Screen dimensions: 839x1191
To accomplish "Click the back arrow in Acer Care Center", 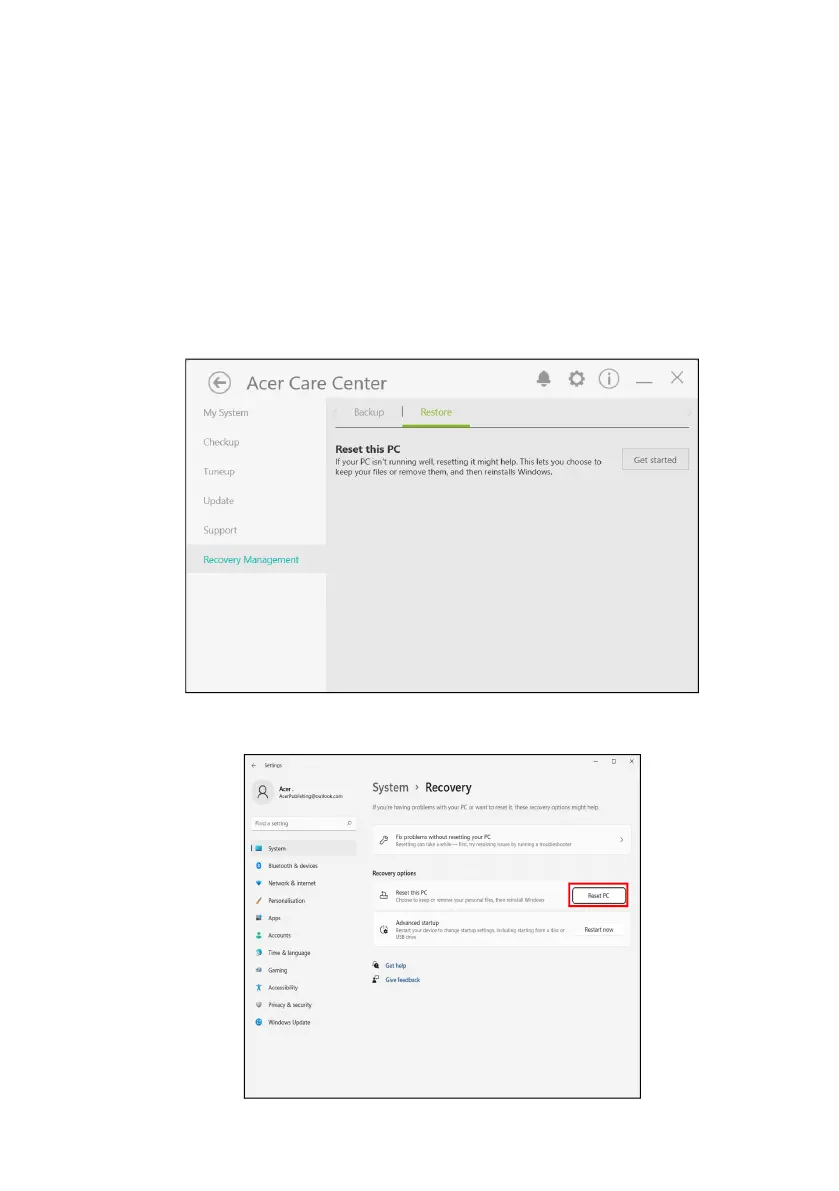I will (x=219, y=383).
